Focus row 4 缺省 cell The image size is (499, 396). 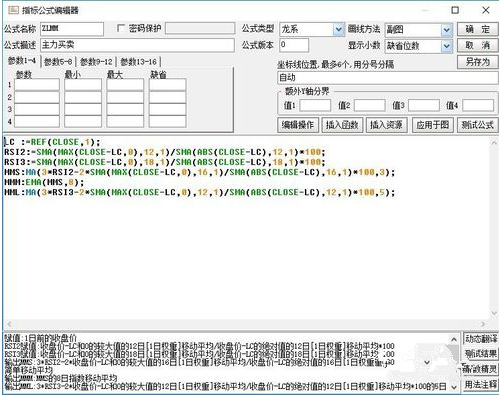[168, 121]
